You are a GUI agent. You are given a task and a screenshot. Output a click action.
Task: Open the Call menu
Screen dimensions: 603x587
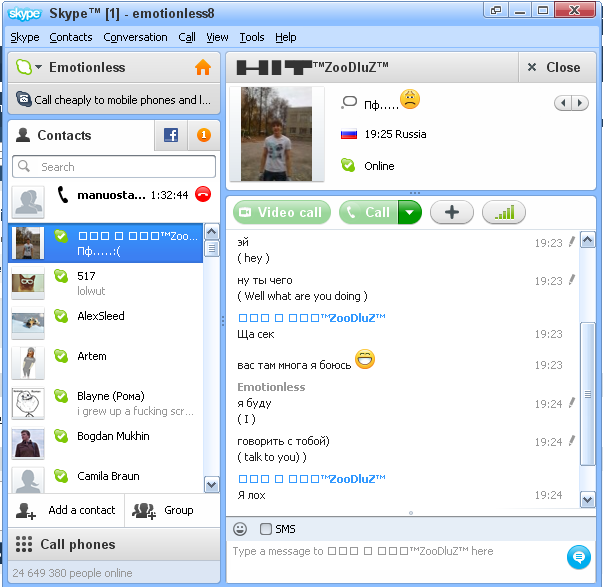click(187, 37)
